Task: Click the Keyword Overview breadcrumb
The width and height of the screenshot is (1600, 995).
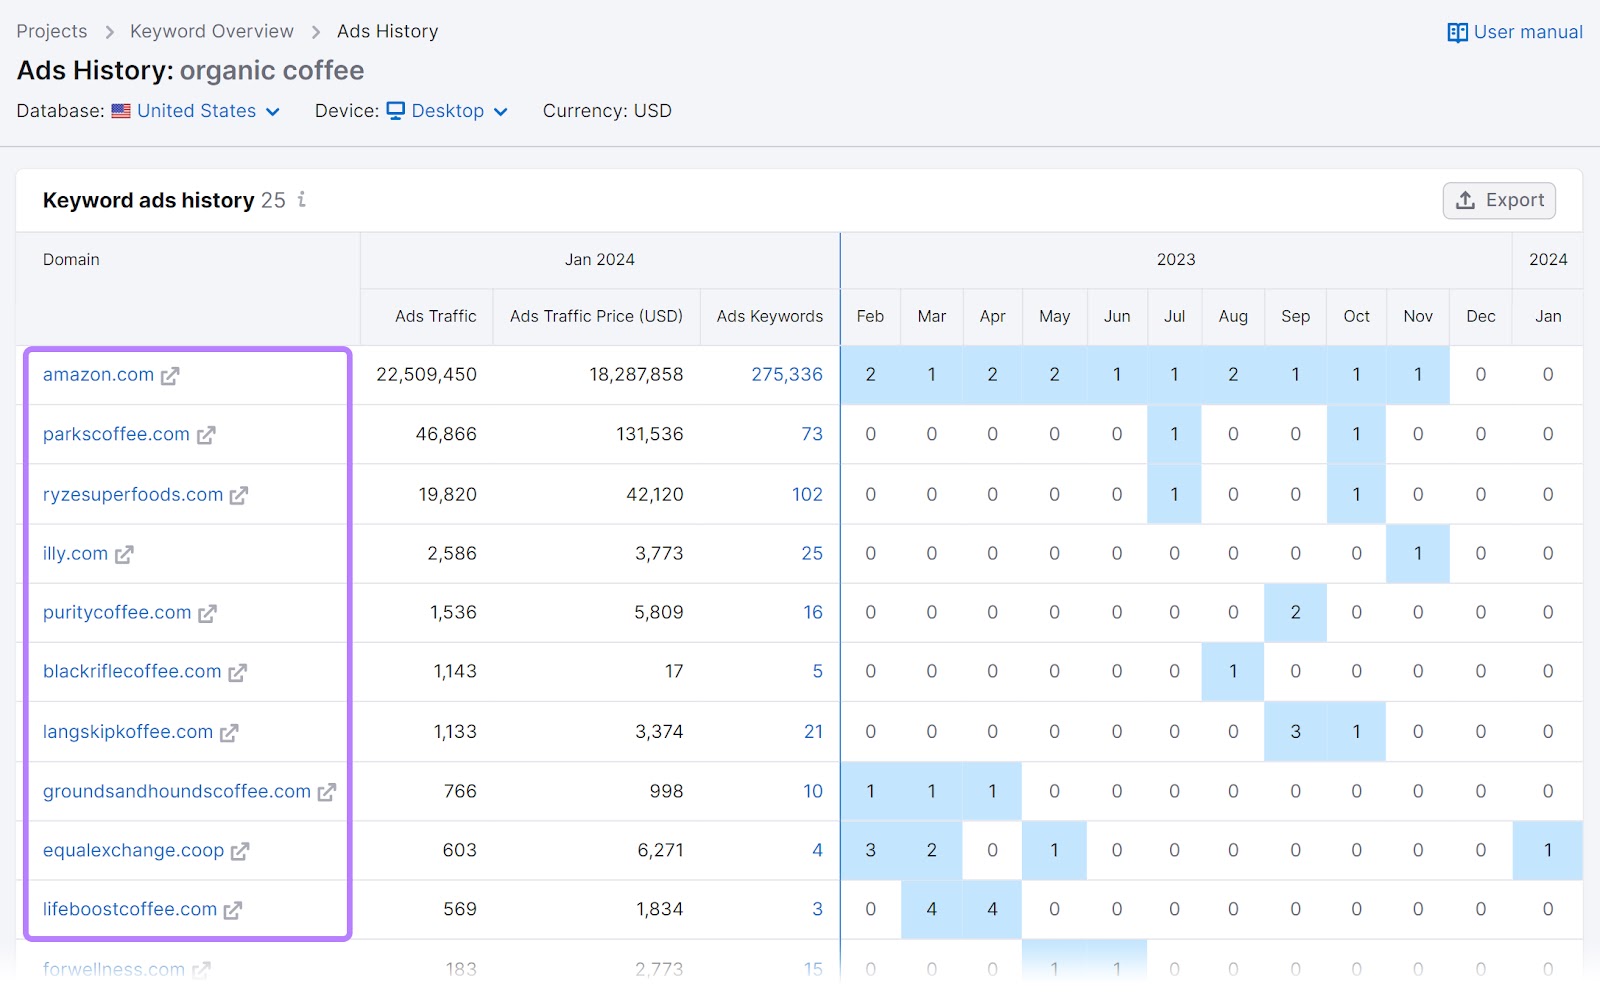Action: [211, 31]
